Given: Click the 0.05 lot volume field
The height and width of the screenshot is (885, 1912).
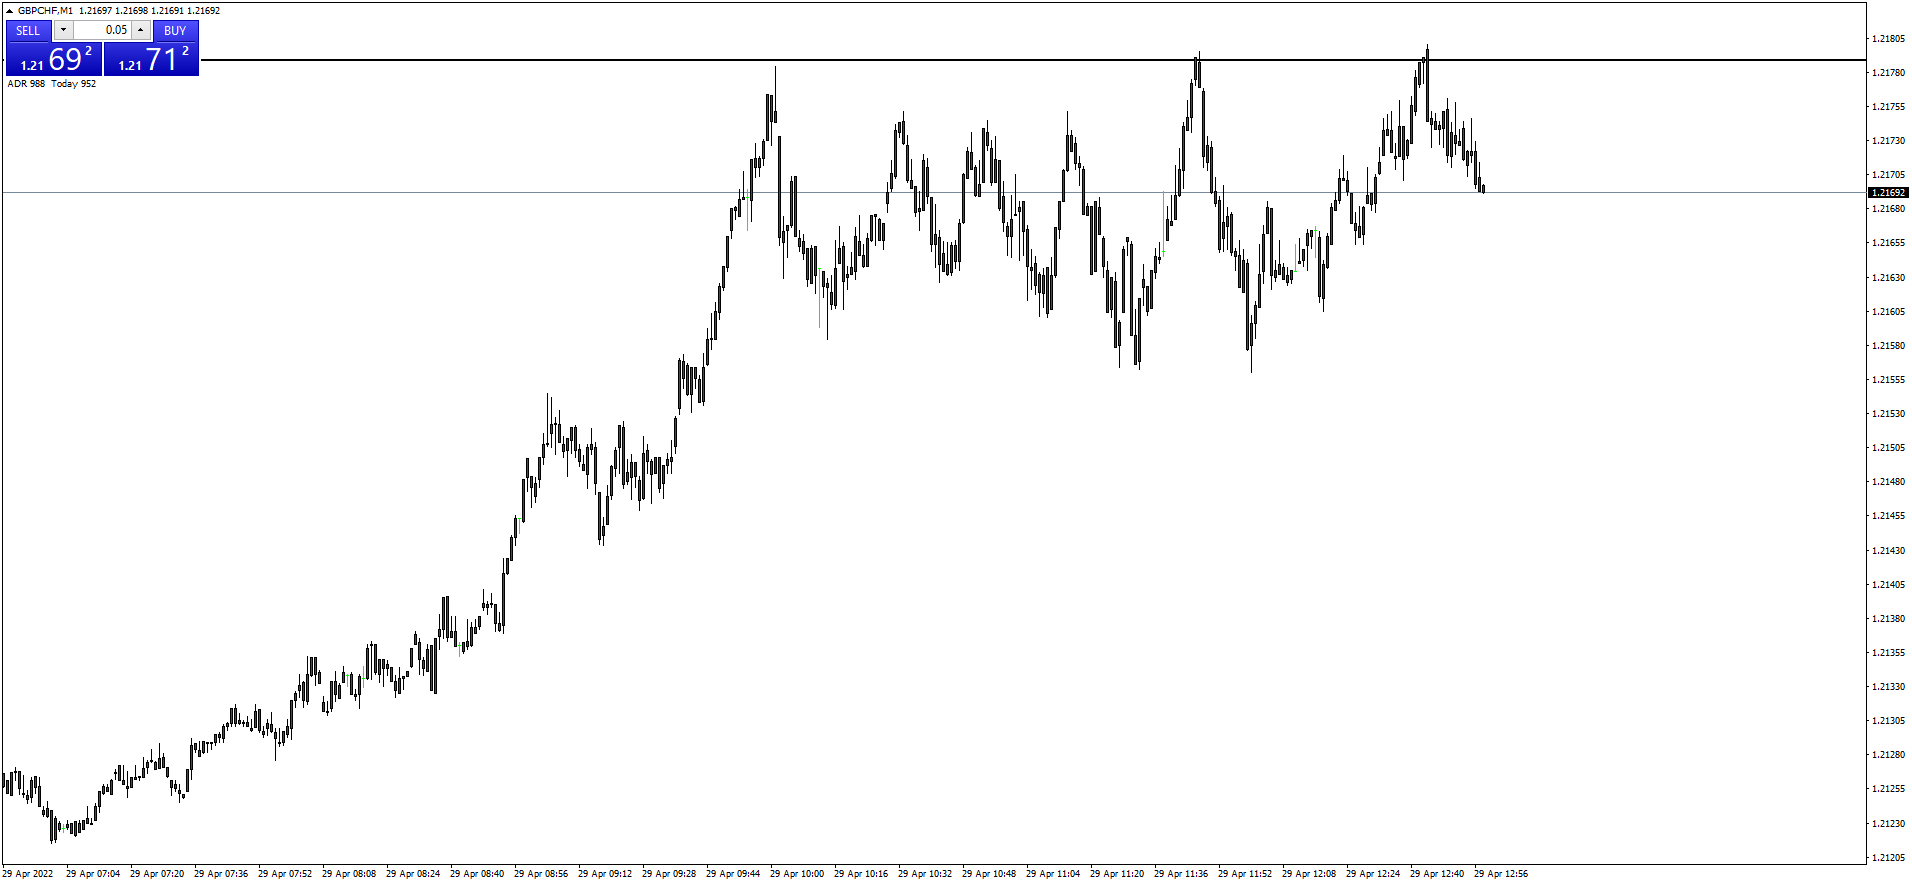Looking at the screenshot, I should (102, 30).
